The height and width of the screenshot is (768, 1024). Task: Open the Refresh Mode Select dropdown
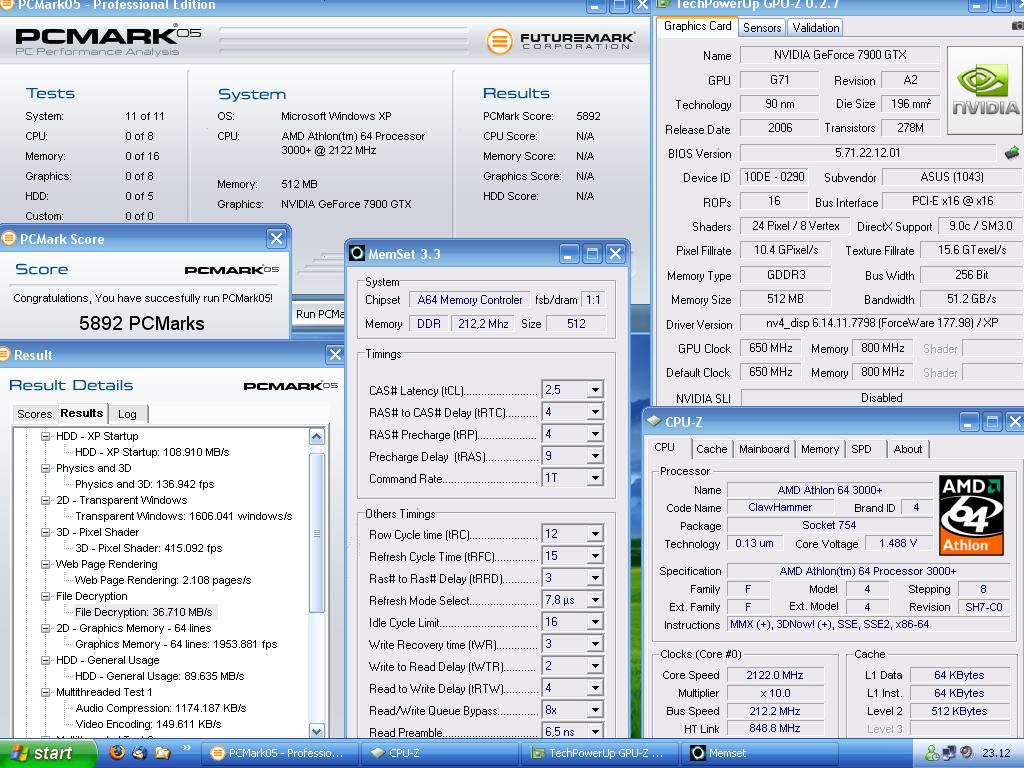coord(595,600)
